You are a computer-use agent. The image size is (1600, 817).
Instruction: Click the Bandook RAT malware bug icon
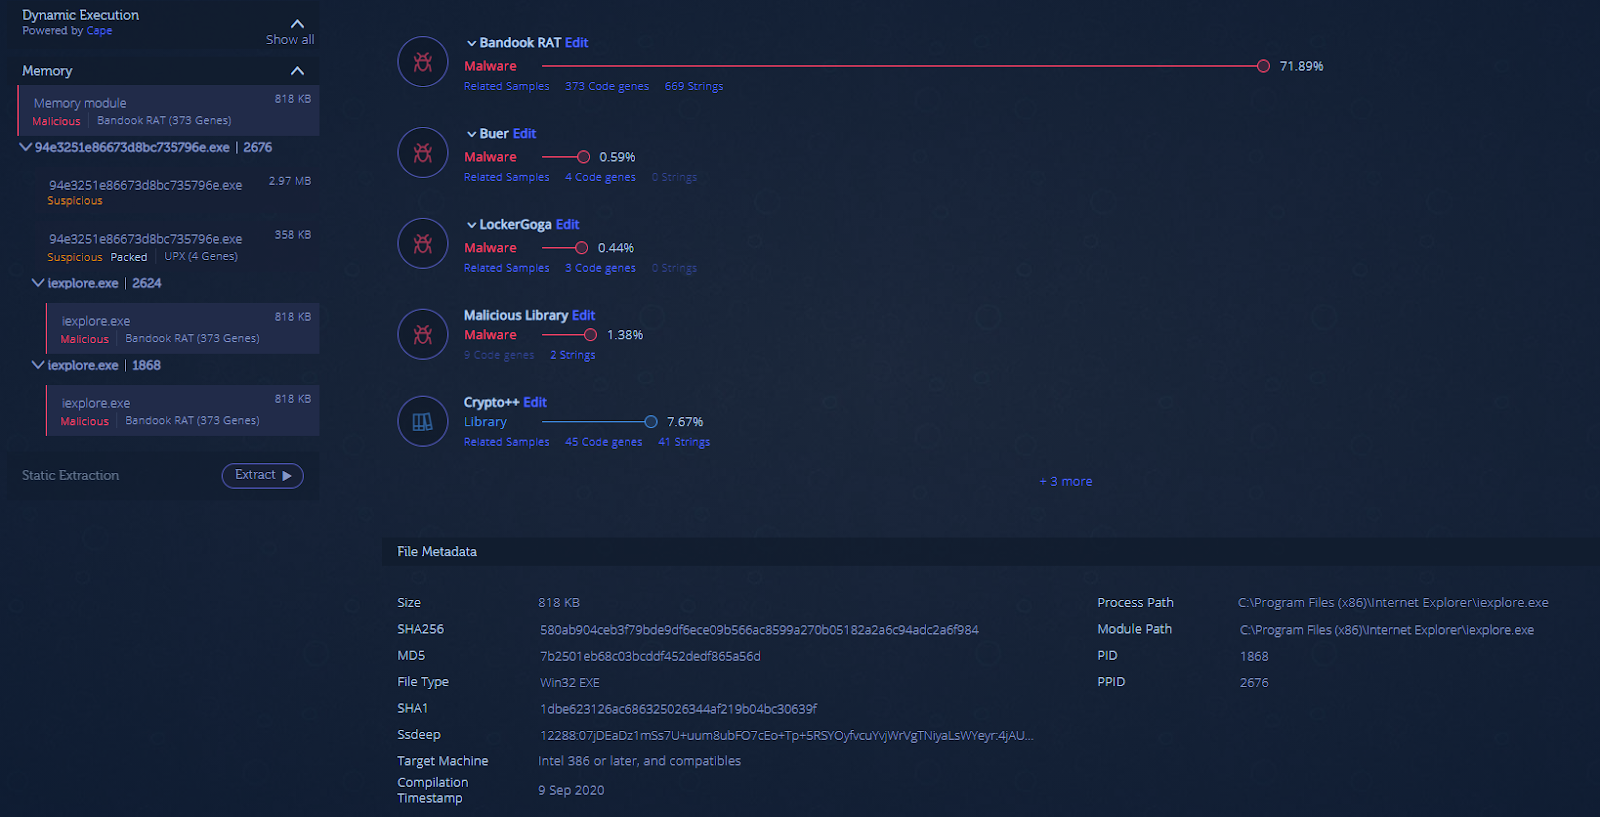click(423, 62)
